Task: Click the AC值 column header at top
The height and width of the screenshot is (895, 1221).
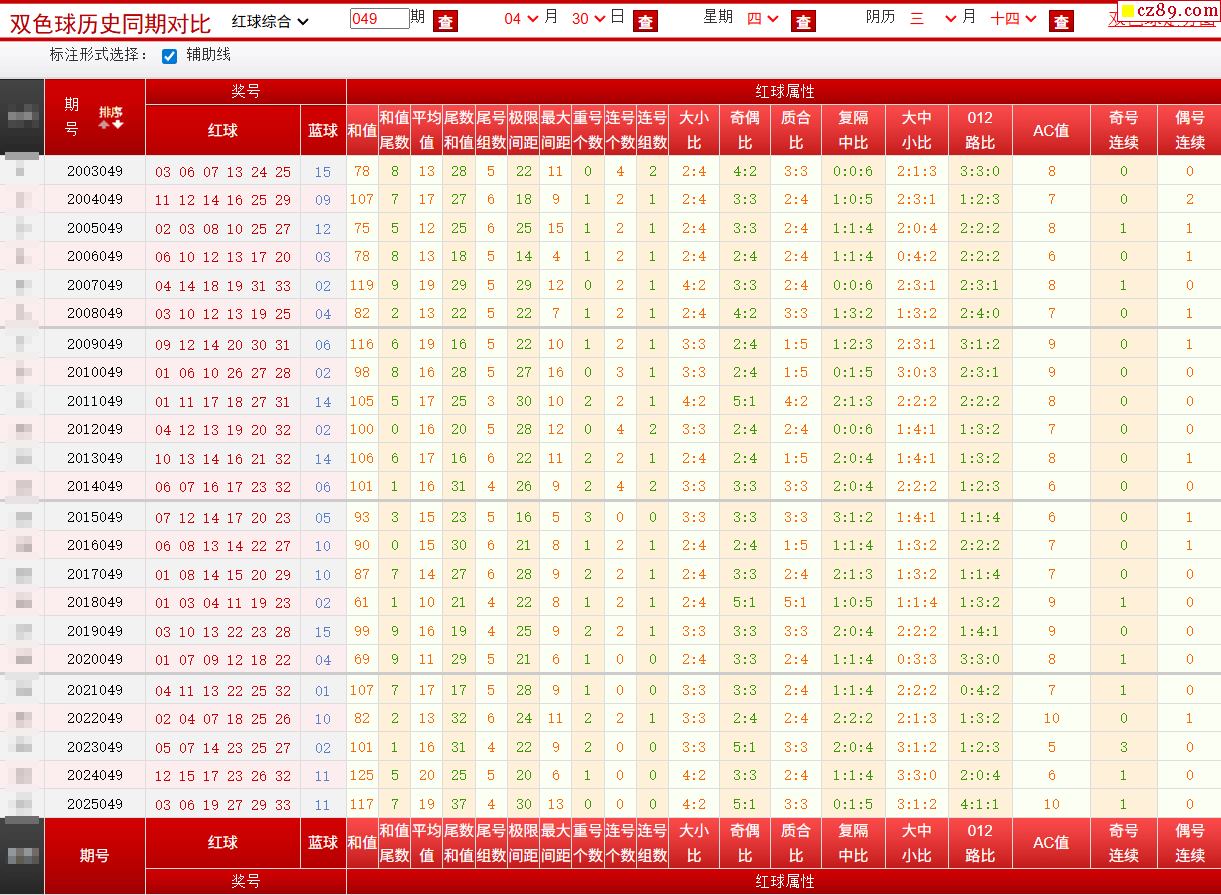Action: click(x=1051, y=130)
